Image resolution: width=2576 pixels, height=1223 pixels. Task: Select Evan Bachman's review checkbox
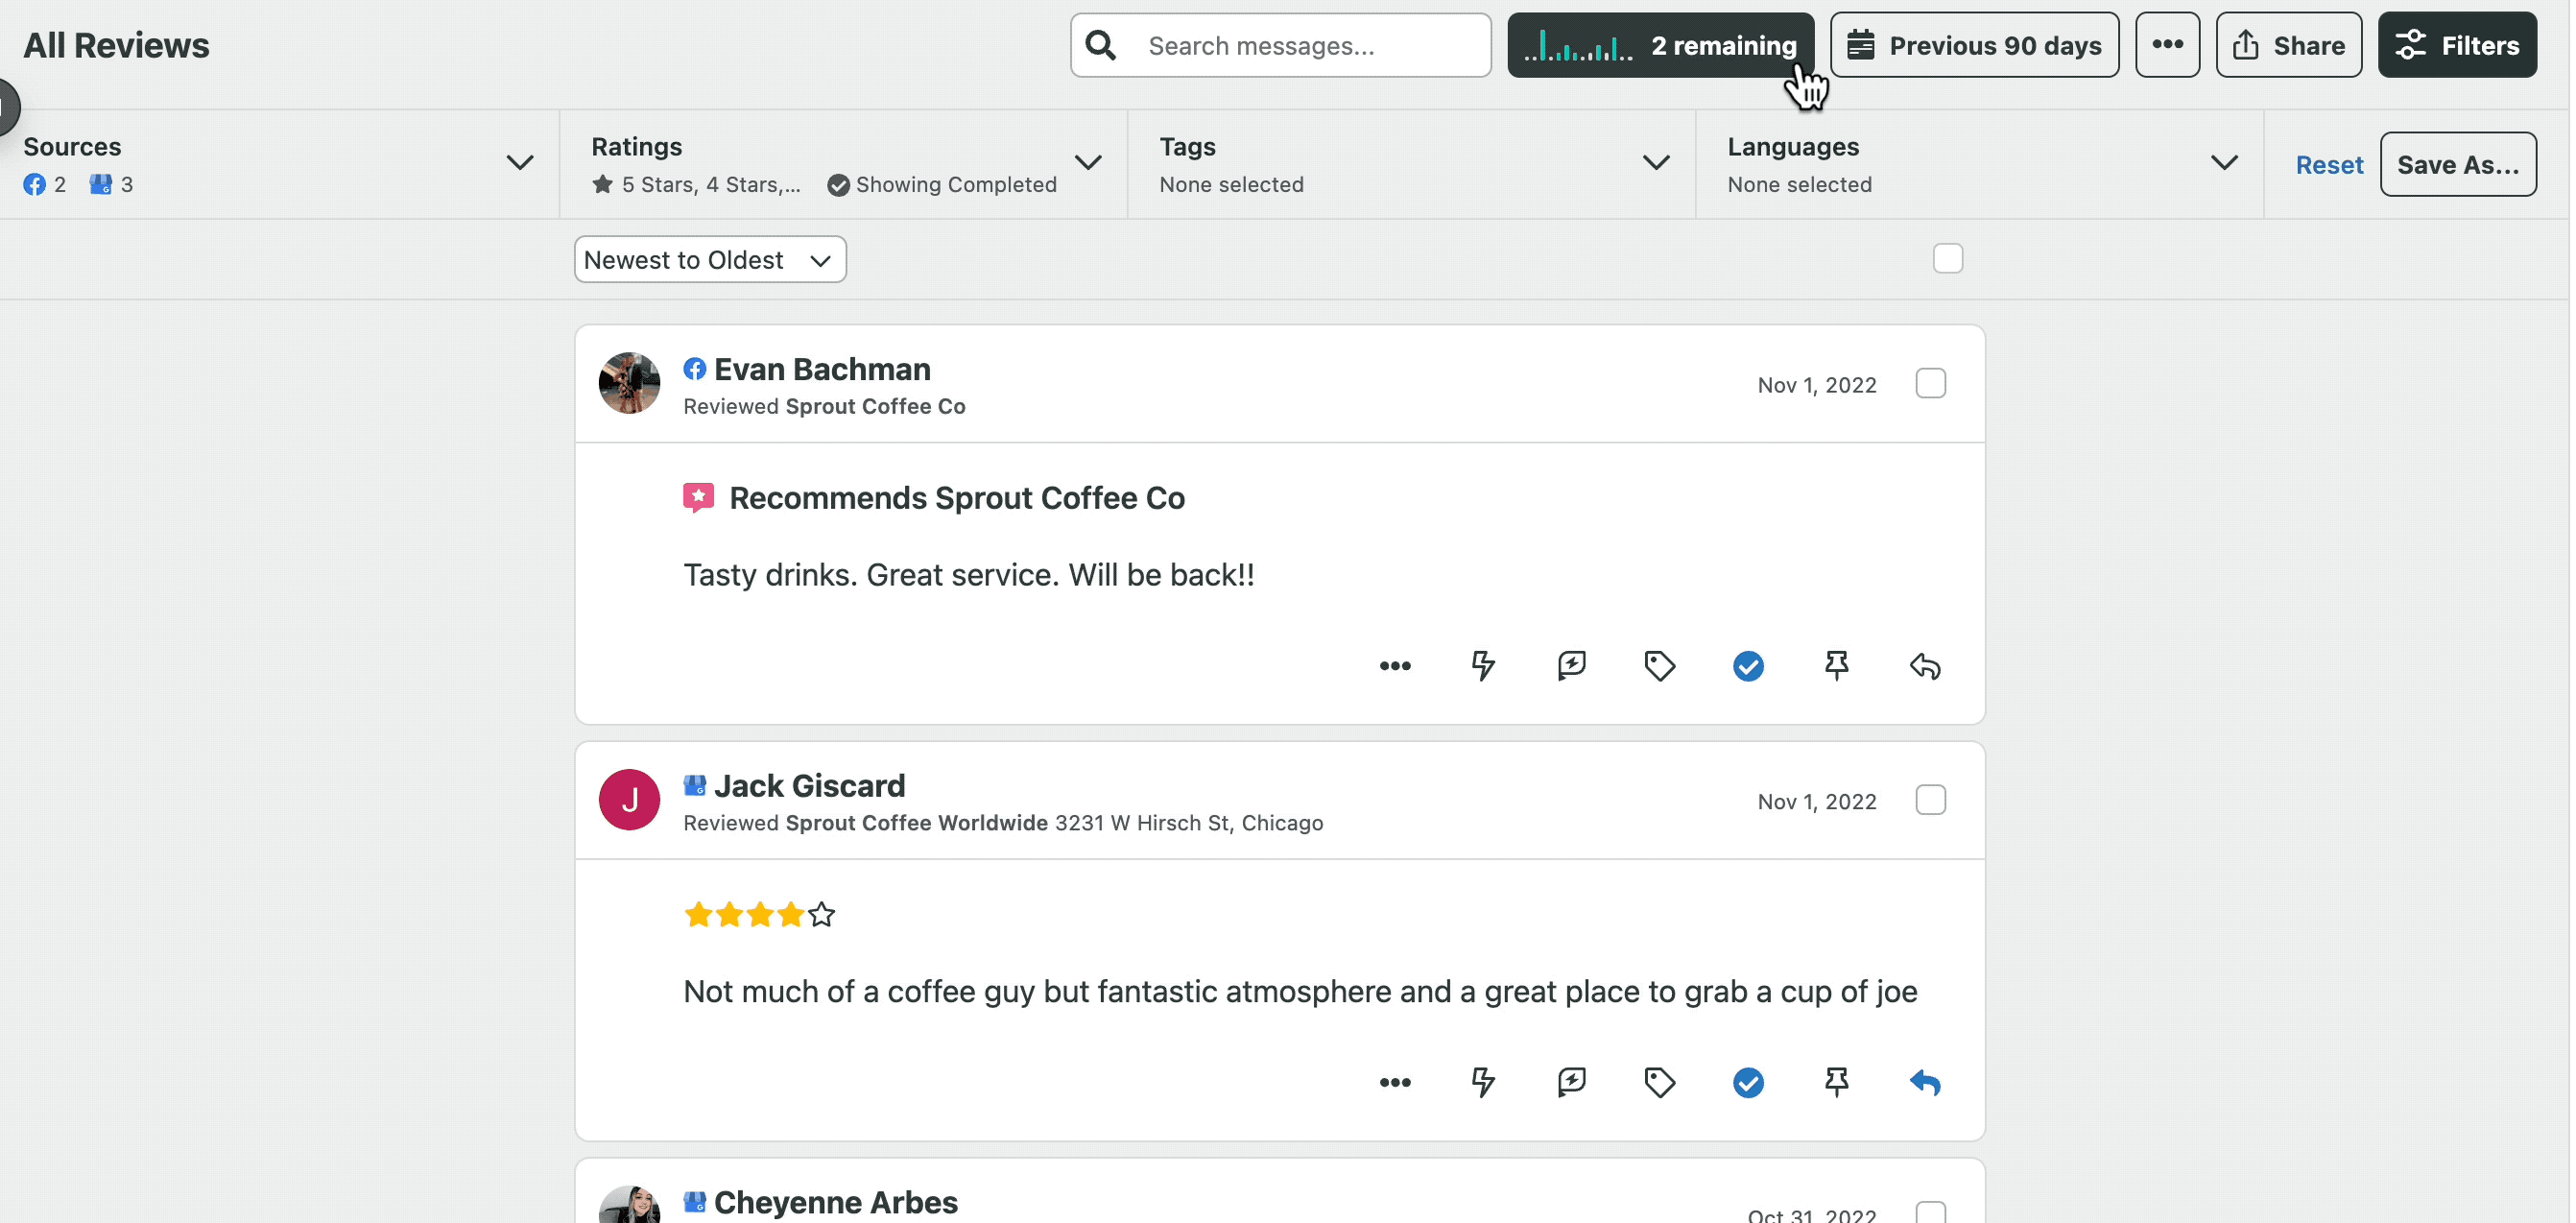tap(1930, 383)
